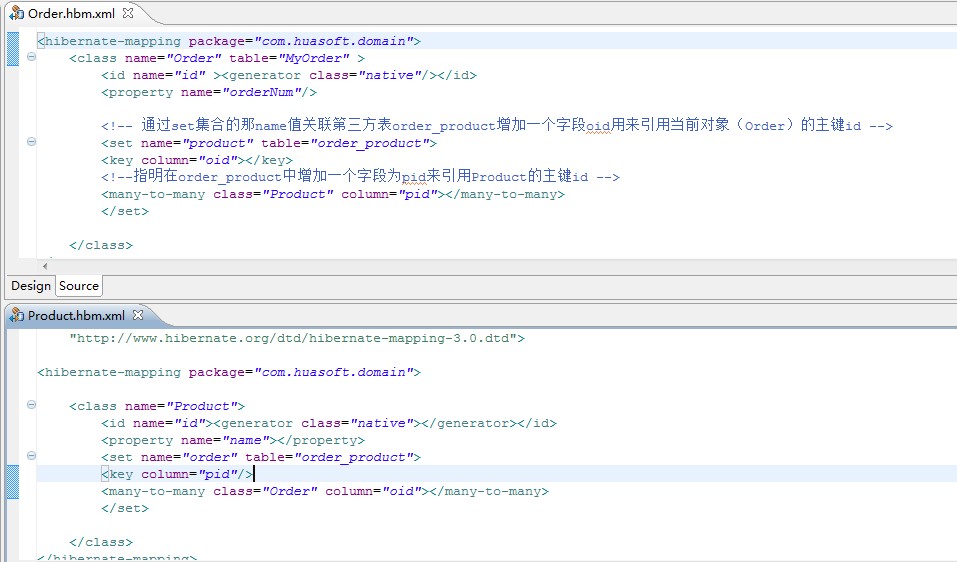Click the closing </set> in Order.hbm.xml
Image resolution: width=957 pixels, height=562 pixels.
(x=125, y=212)
